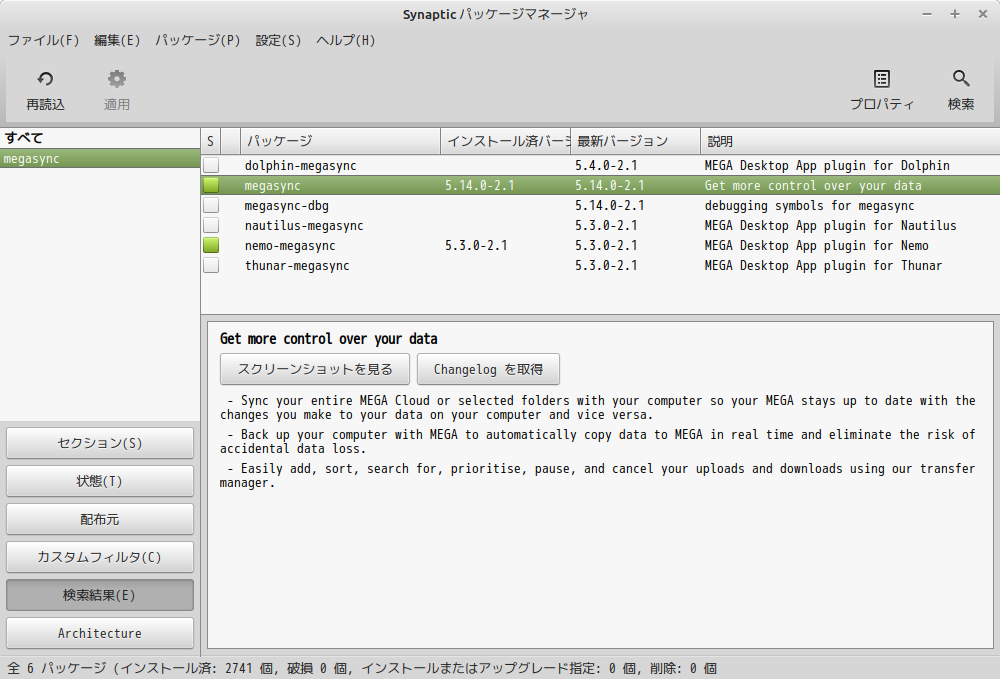Screen dimensions: 1000x679
Task: Click the Apply (適用) gear icon
Action: point(117,79)
